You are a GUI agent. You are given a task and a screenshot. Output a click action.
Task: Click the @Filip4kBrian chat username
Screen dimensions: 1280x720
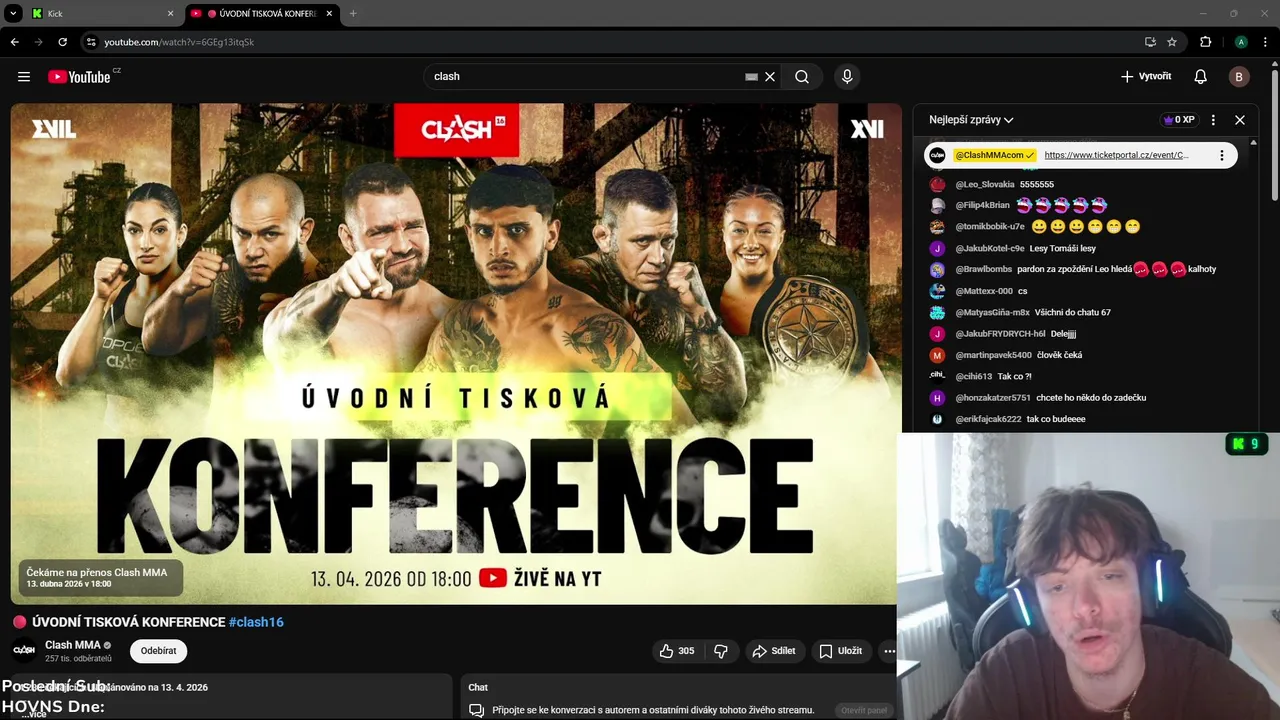(x=983, y=206)
